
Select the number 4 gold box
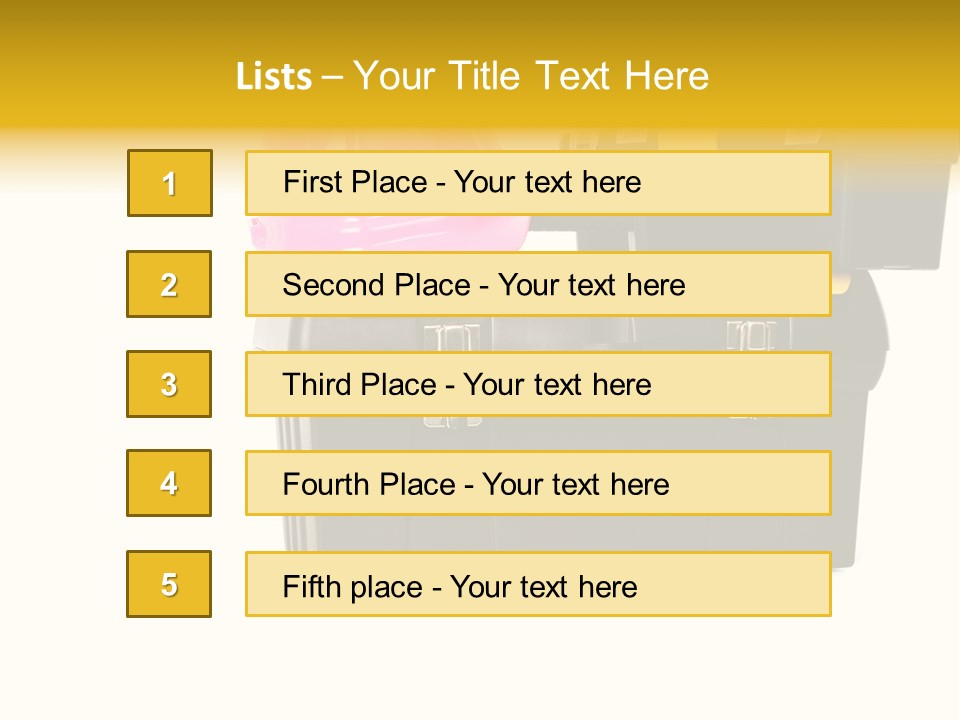169,483
